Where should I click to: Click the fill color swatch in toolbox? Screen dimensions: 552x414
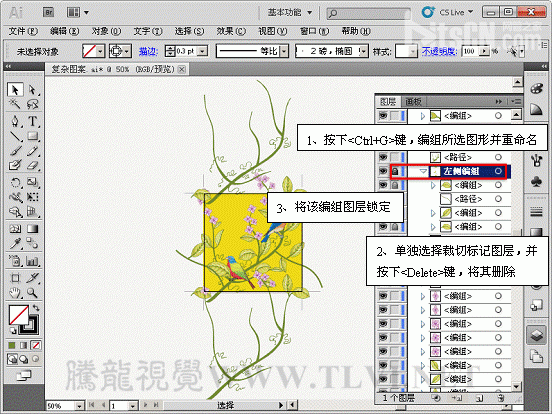pos(18,314)
